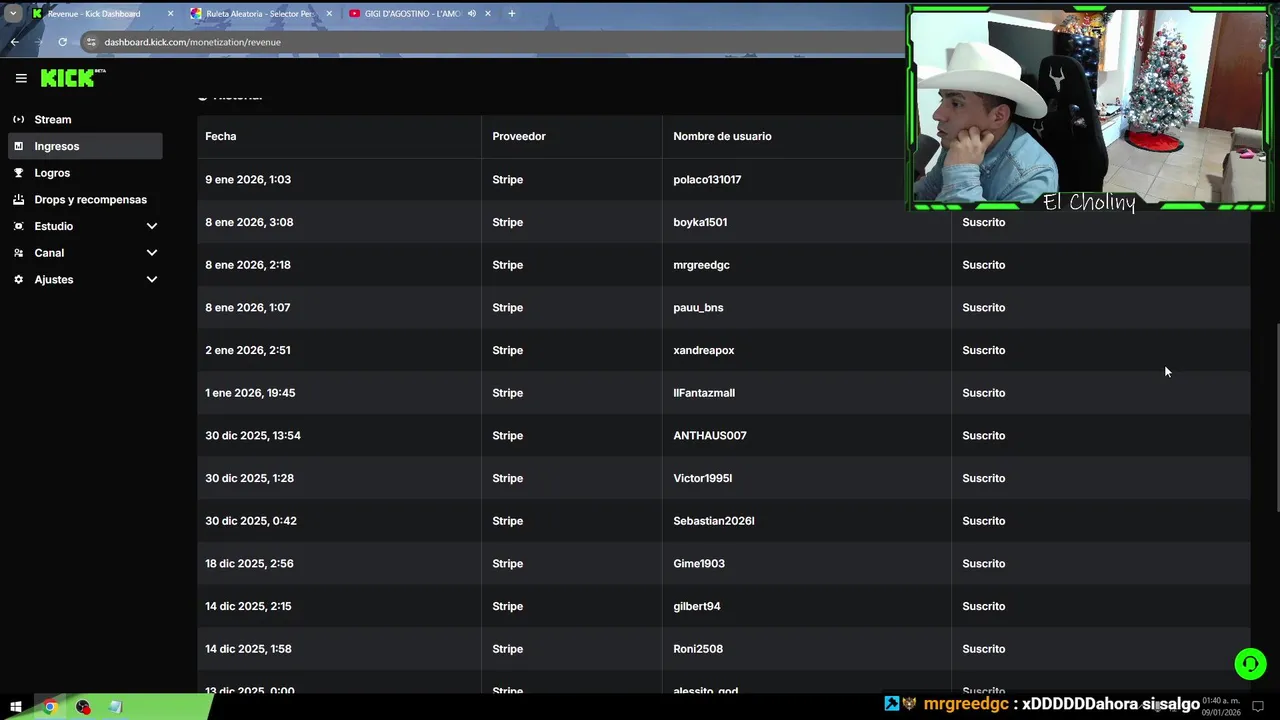1280x720 pixels.
Task: Expand the Estudio submenu chevron
Action: coord(152,226)
